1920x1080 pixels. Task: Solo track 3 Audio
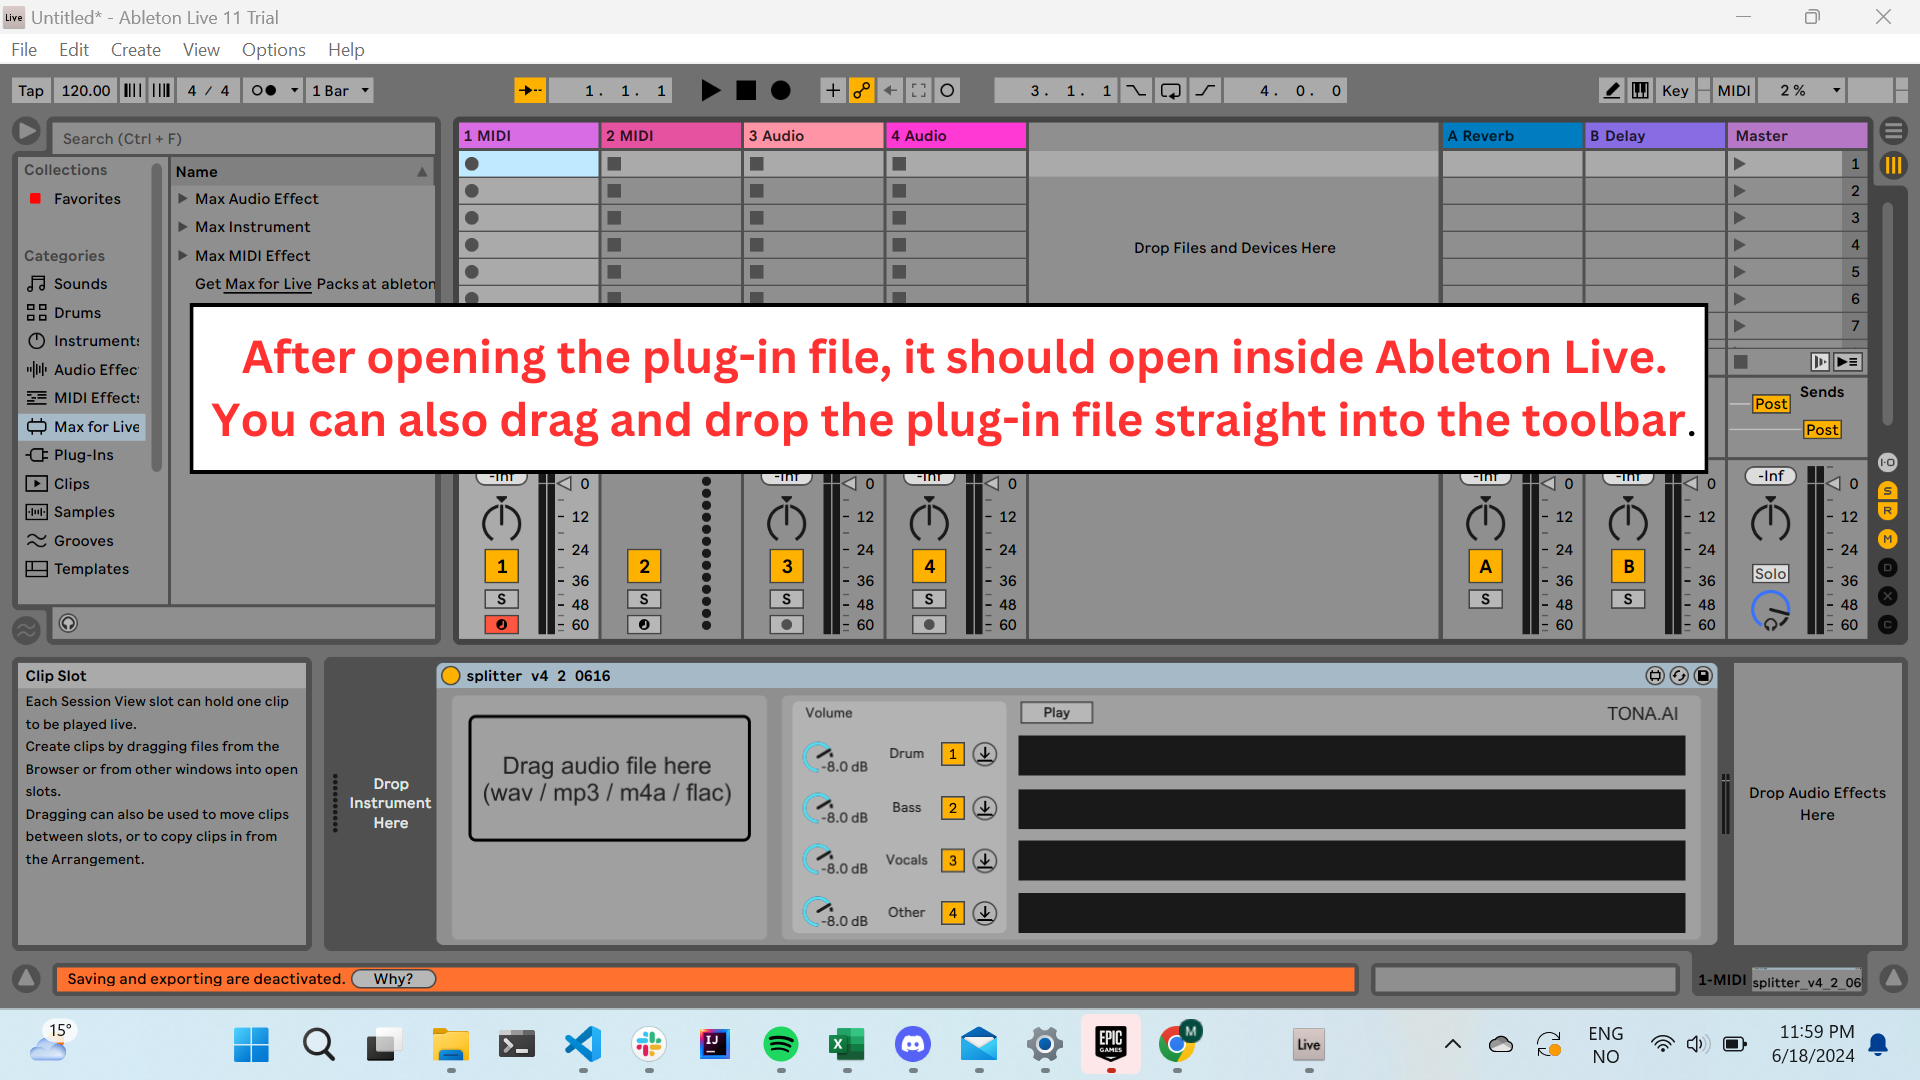click(787, 599)
